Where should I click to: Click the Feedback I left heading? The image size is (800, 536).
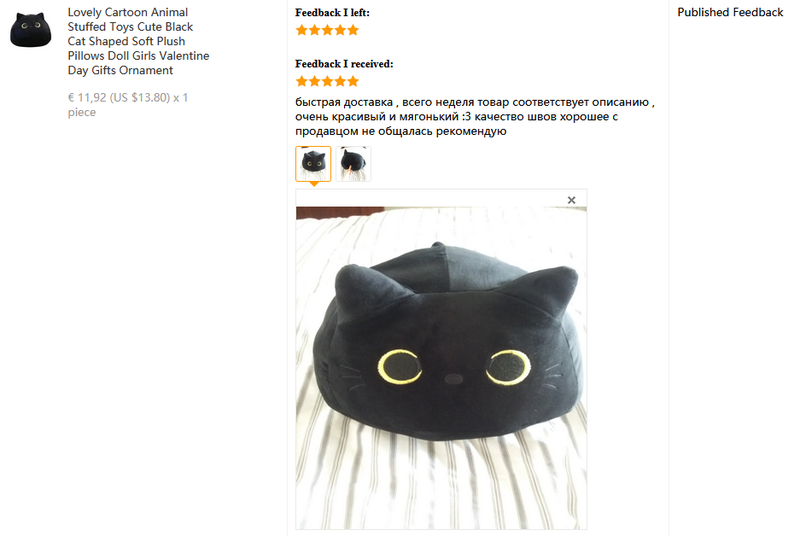332,13
